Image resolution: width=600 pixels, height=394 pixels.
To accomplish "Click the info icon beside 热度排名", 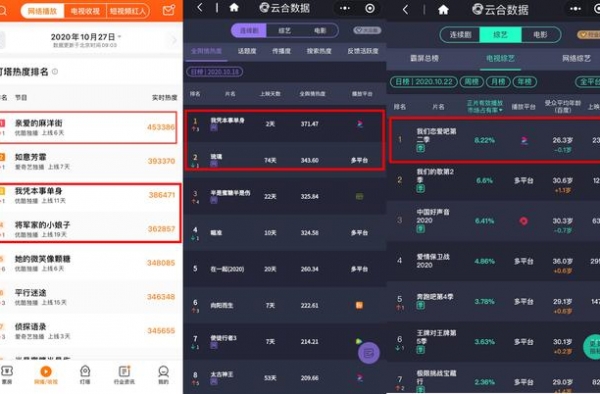I will click(55, 72).
